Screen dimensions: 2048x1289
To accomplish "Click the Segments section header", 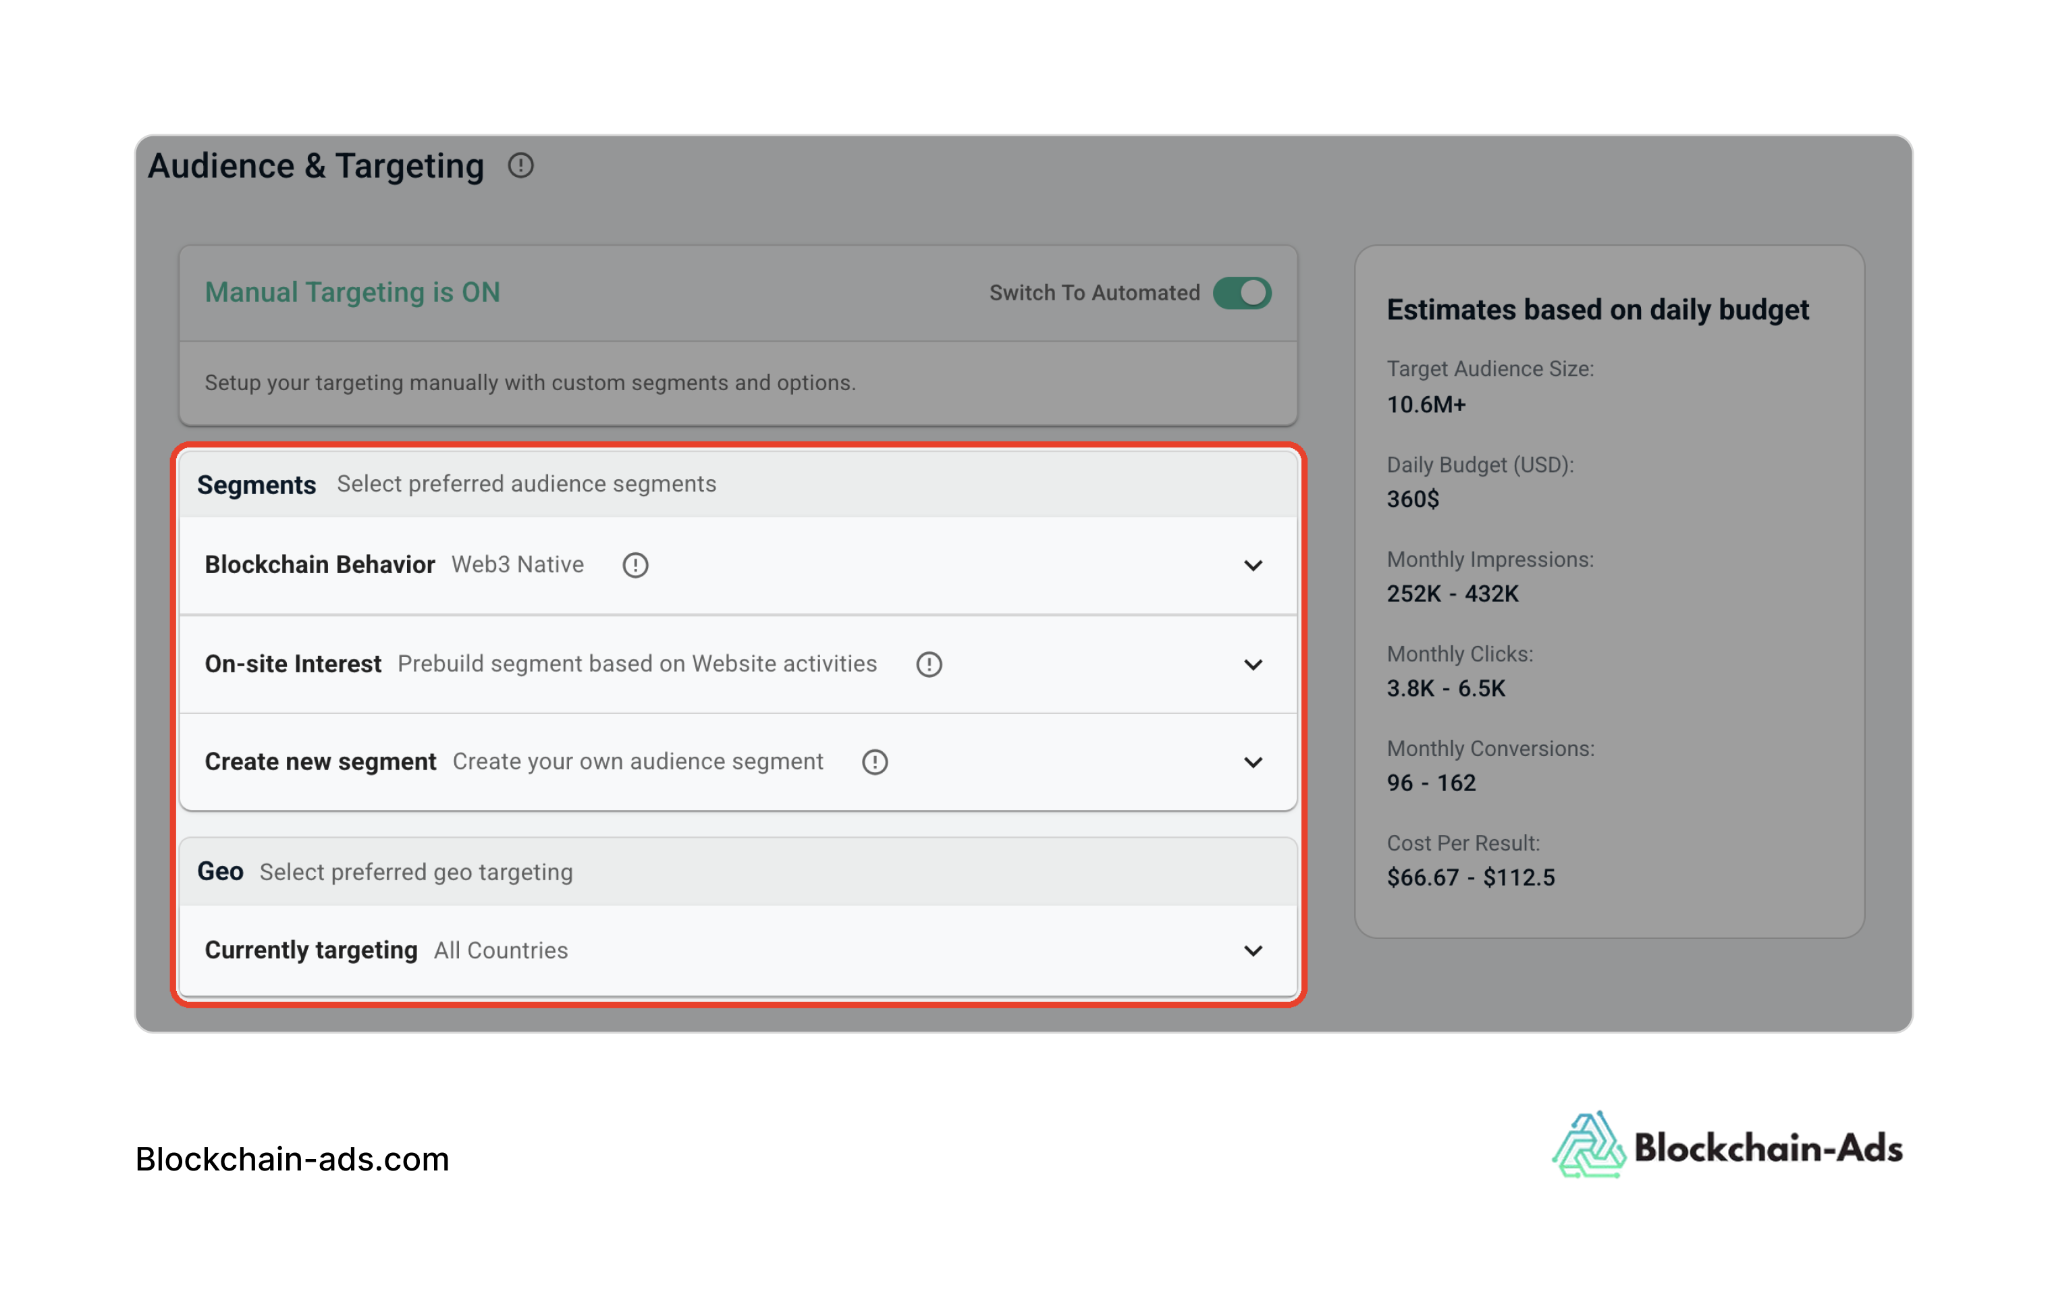I will click(738, 484).
